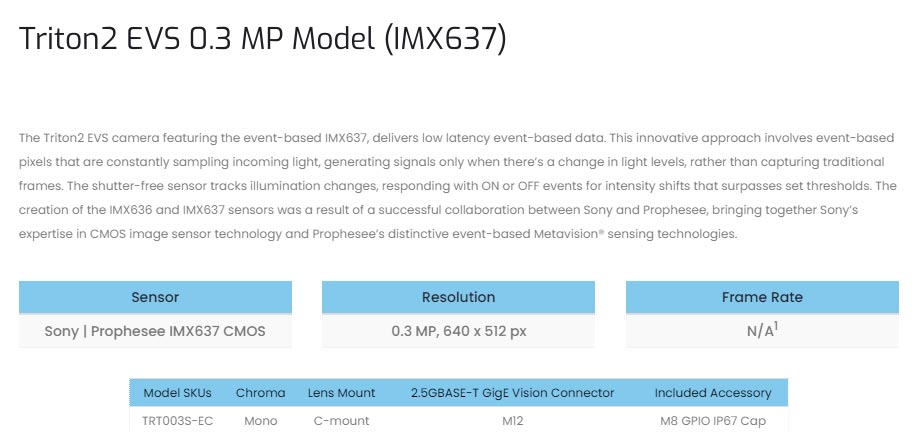The image size is (915, 433).
Task: Click the 2.5GBASE-T GigE Vision Connector header
Action: click(512, 393)
